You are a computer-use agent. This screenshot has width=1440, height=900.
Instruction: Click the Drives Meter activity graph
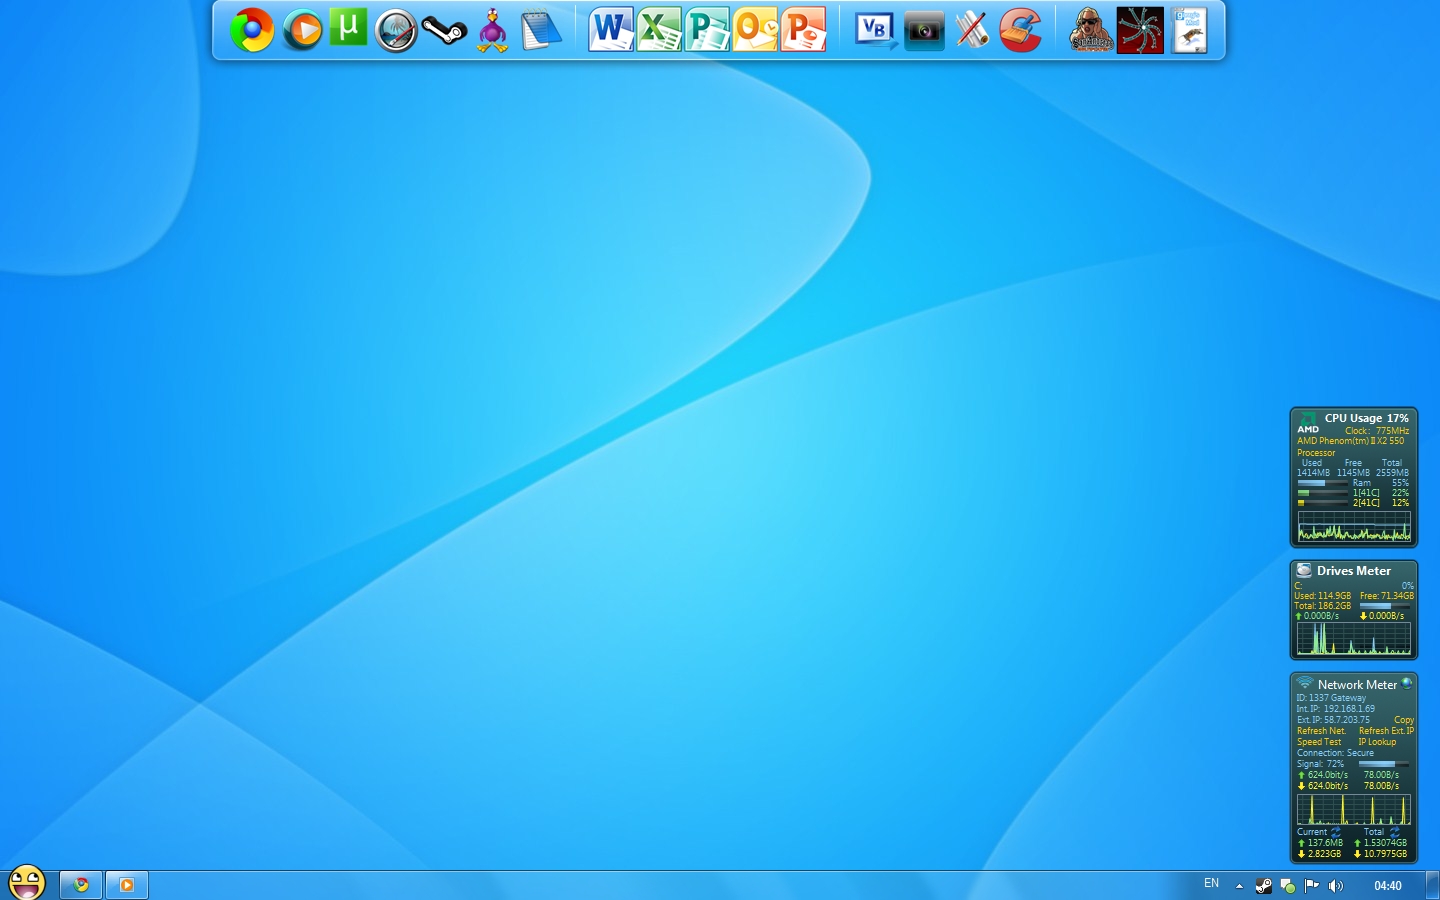pyautogui.click(x=1354, y=639)
